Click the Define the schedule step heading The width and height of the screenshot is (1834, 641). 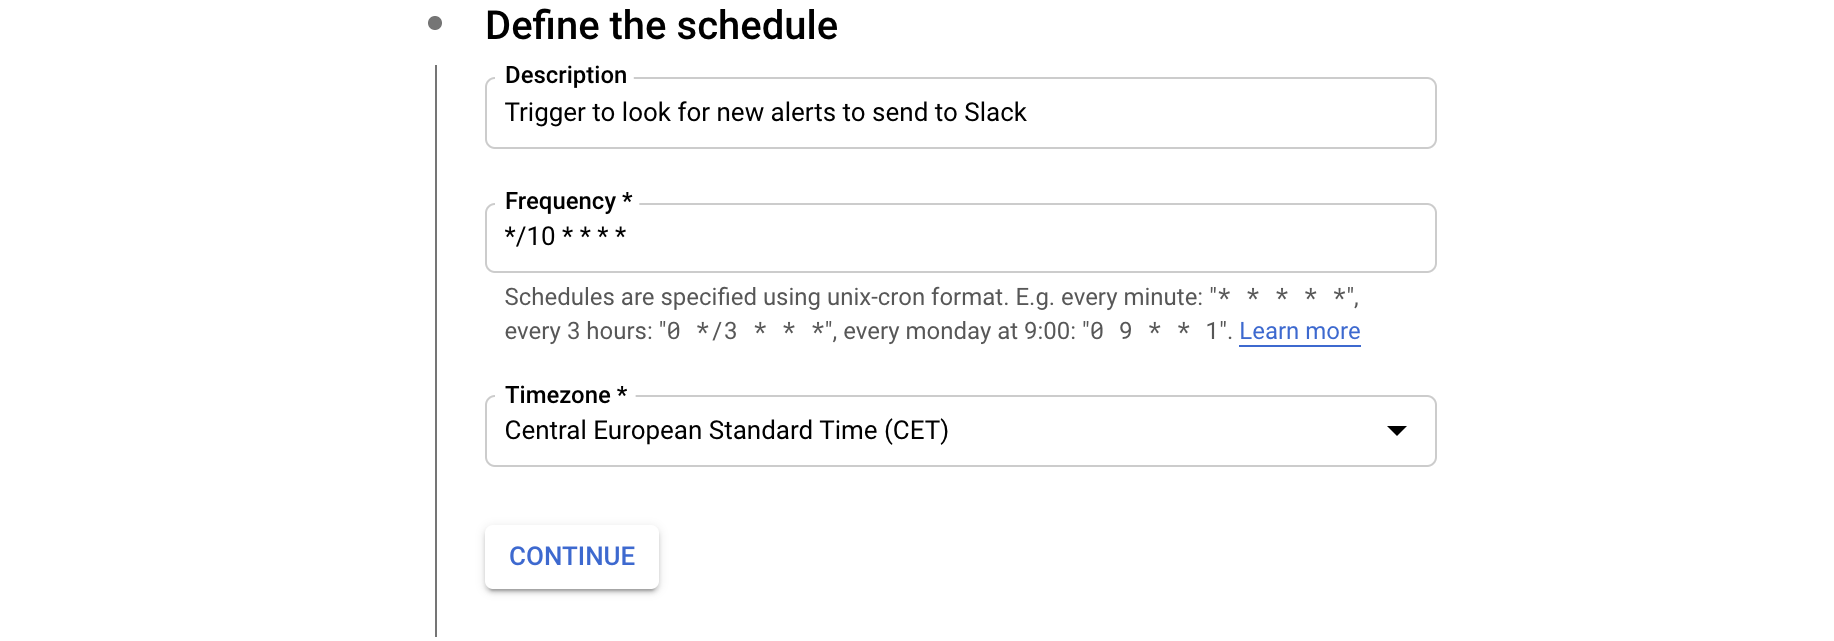click(x=661, y=25)
